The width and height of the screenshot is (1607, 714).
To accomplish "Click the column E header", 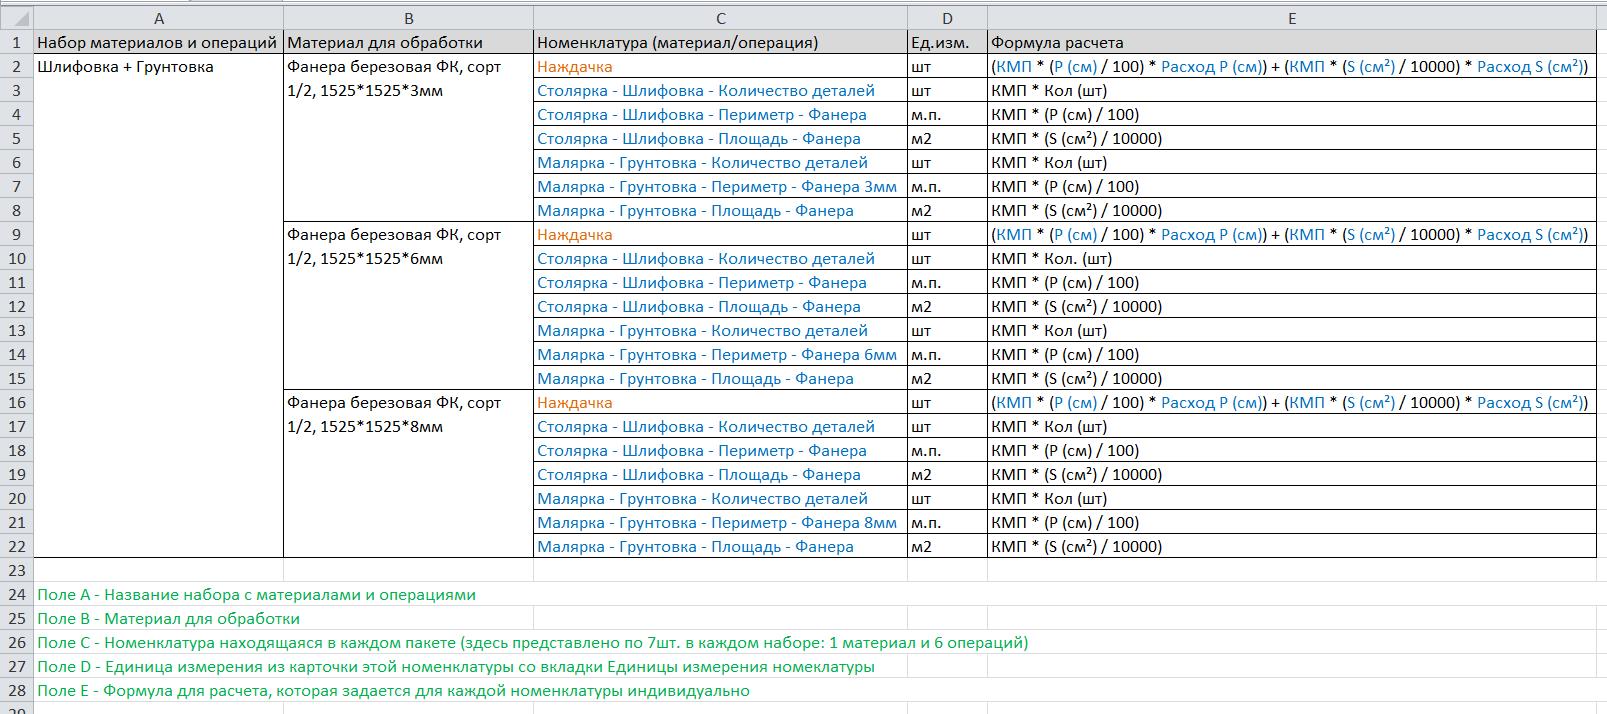I will [1291, 19].
